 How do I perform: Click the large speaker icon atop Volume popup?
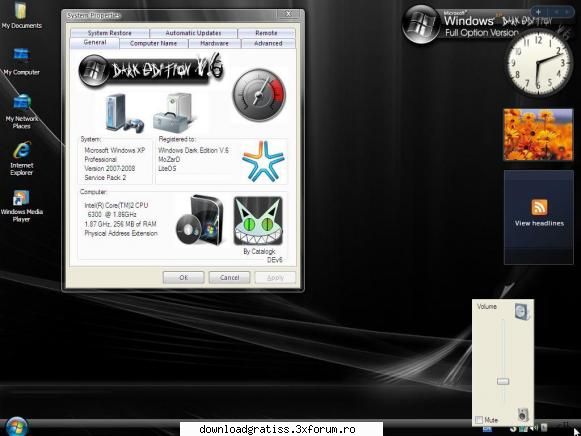[x=522, y=311]
